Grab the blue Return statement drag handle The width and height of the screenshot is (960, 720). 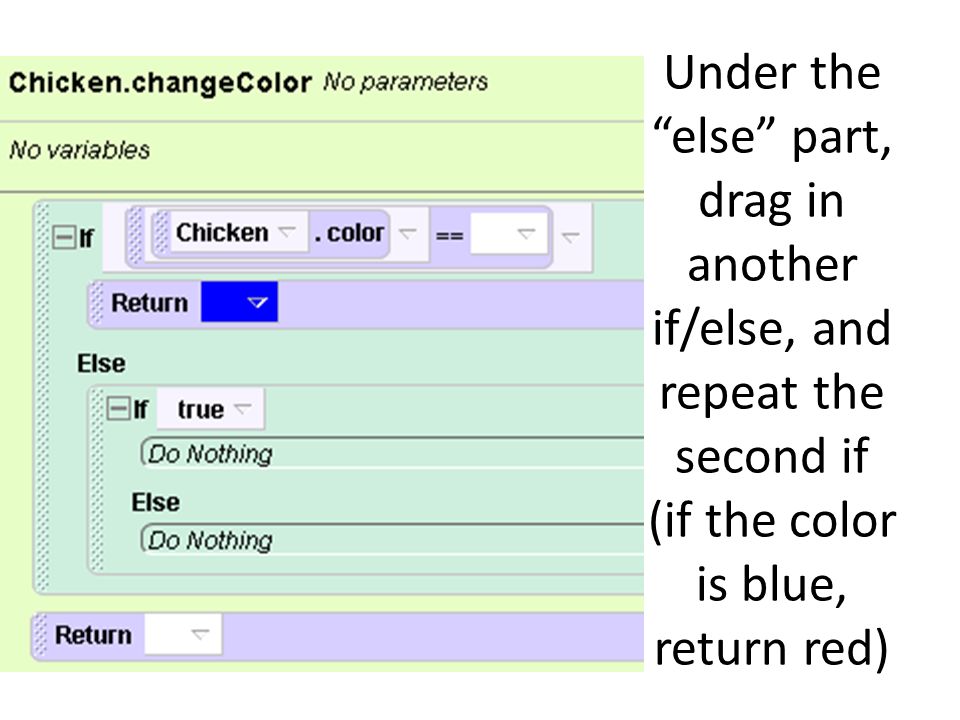pos(97,304)
